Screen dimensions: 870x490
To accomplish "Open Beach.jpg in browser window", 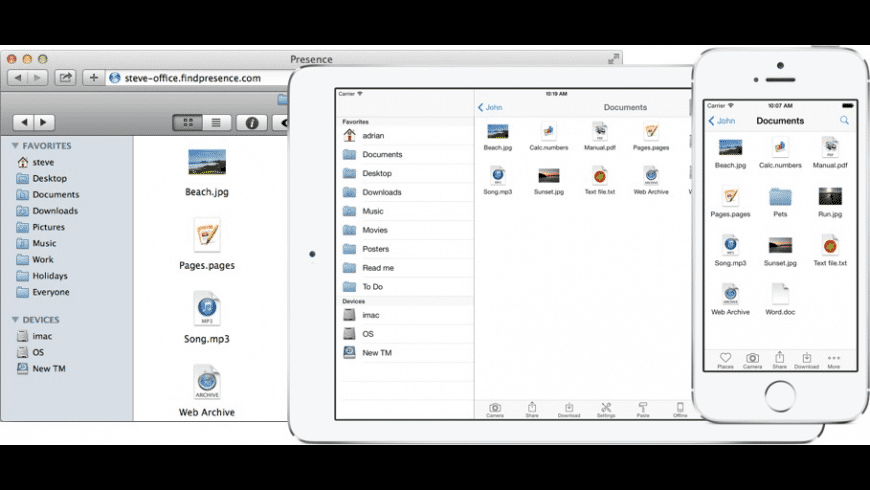I will (207, 173).
